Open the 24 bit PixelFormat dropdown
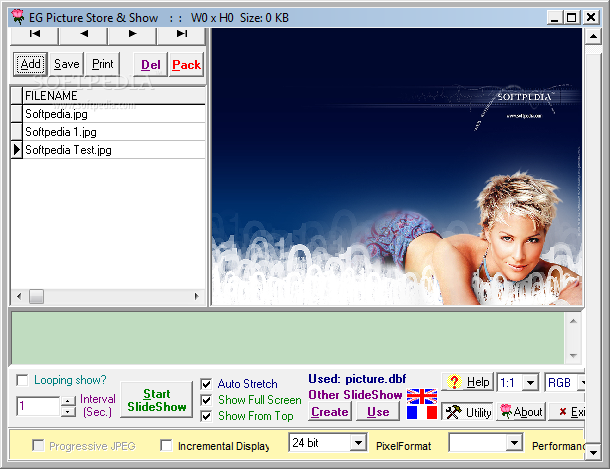Viewport: 610px width, 469px height. coord(358,443)
